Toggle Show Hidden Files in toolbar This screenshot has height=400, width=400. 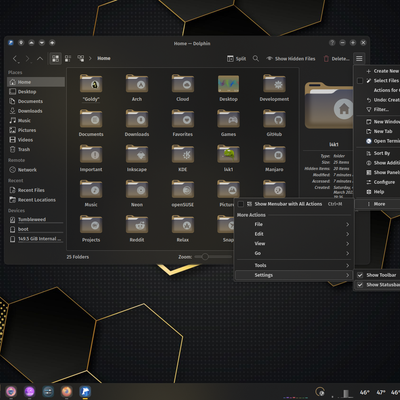pos(291,59)
